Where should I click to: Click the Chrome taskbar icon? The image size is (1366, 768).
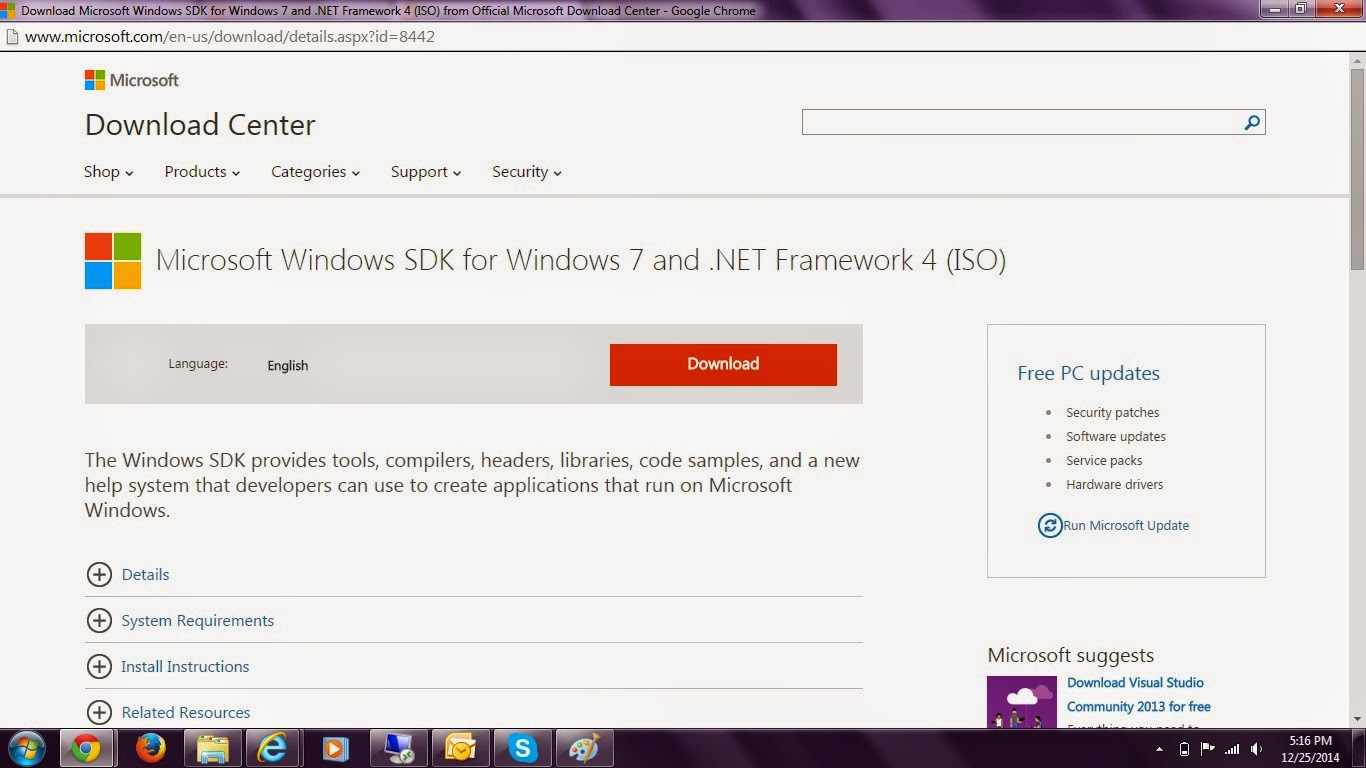point(86,749)
